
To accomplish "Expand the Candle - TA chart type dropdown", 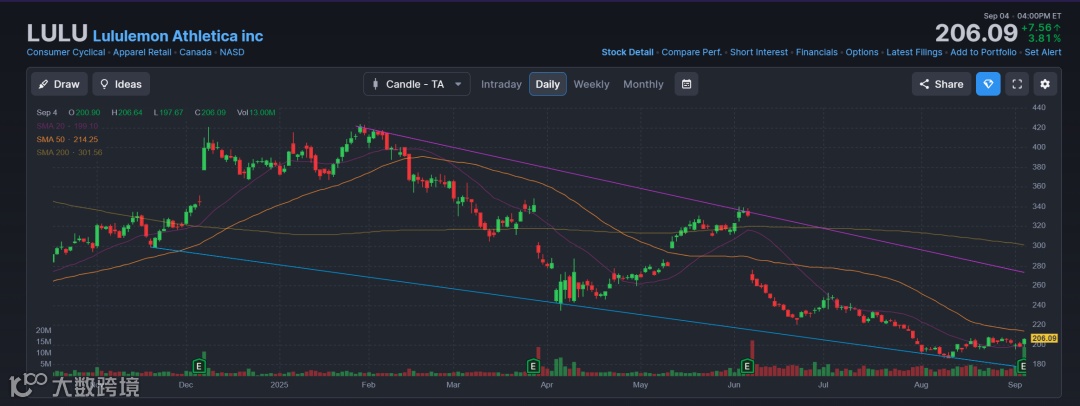I will [417, 84].
